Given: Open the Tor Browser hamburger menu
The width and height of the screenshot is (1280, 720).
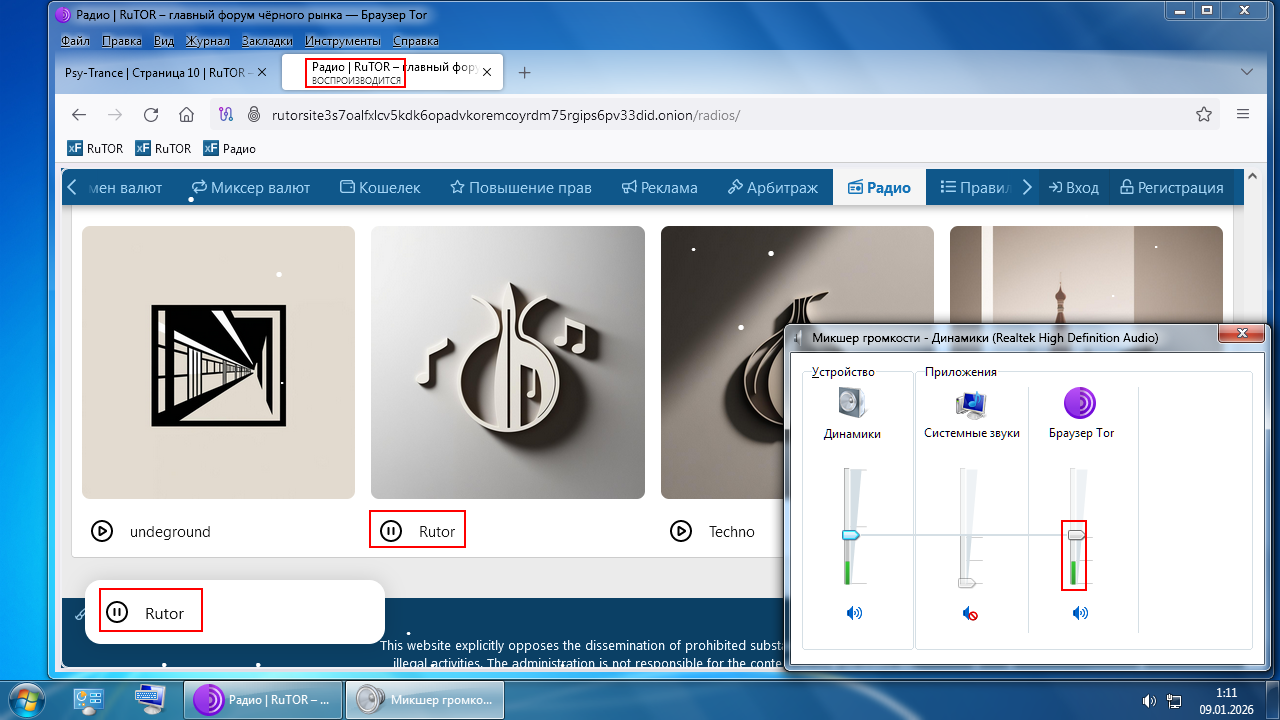Looking at the screenshot, I should point(1243,114).
